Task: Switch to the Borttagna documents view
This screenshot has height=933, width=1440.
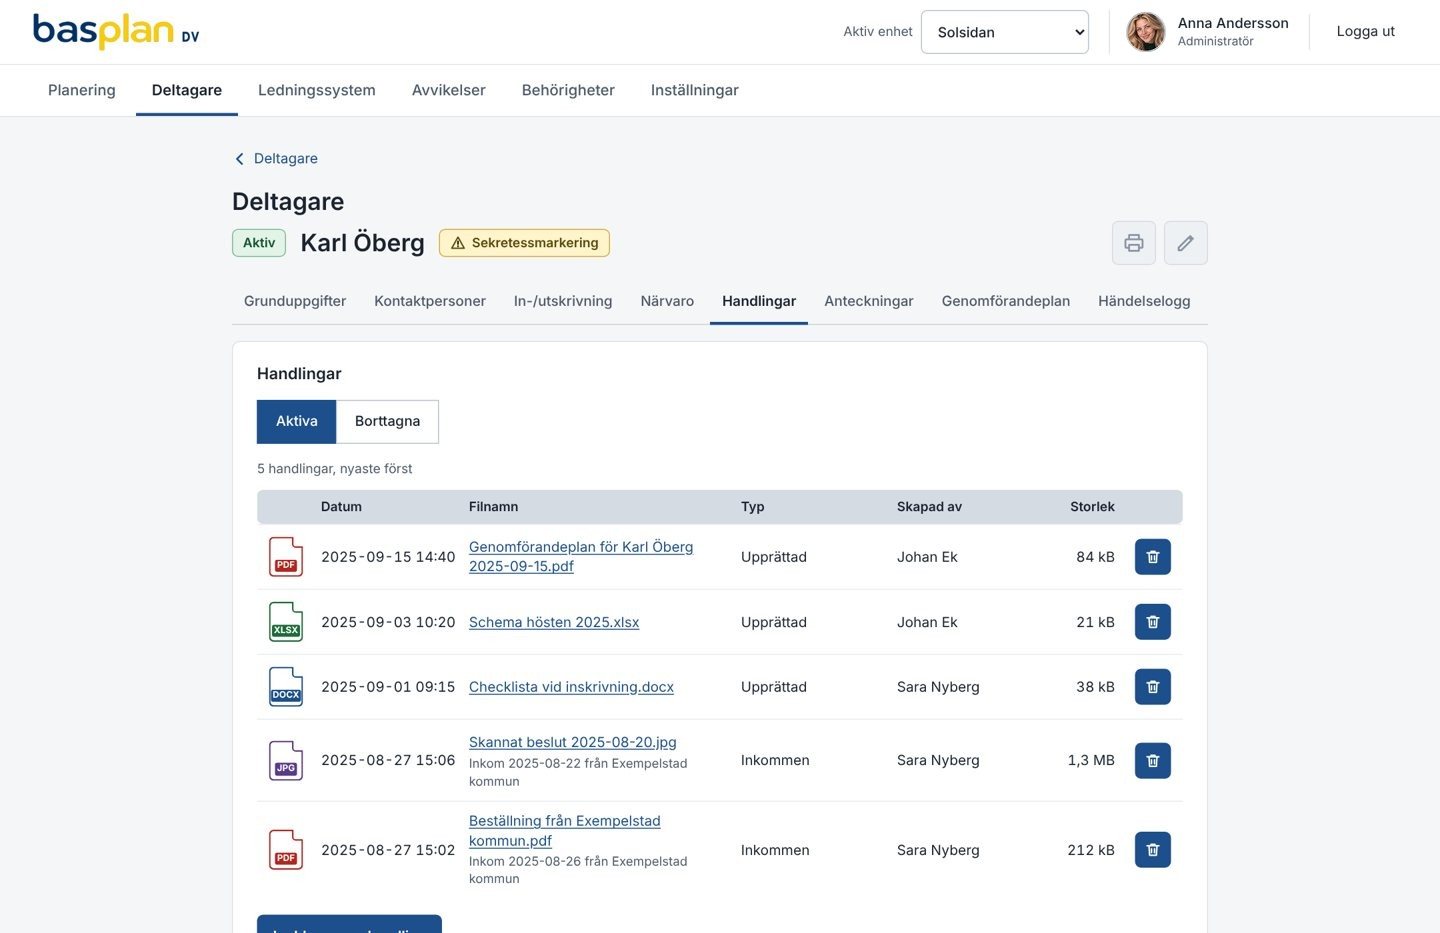Action: [387, 422]
